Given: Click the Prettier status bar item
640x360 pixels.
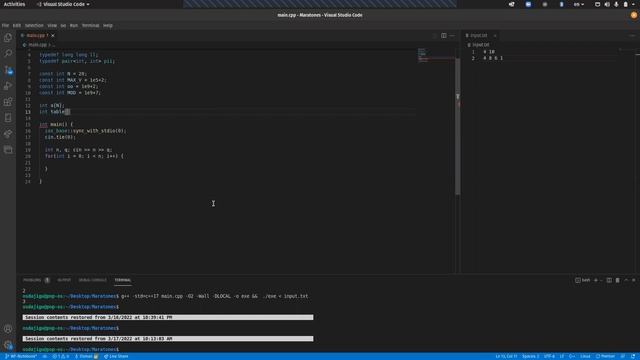Looking at the screenshot, I should coord(605,356).
